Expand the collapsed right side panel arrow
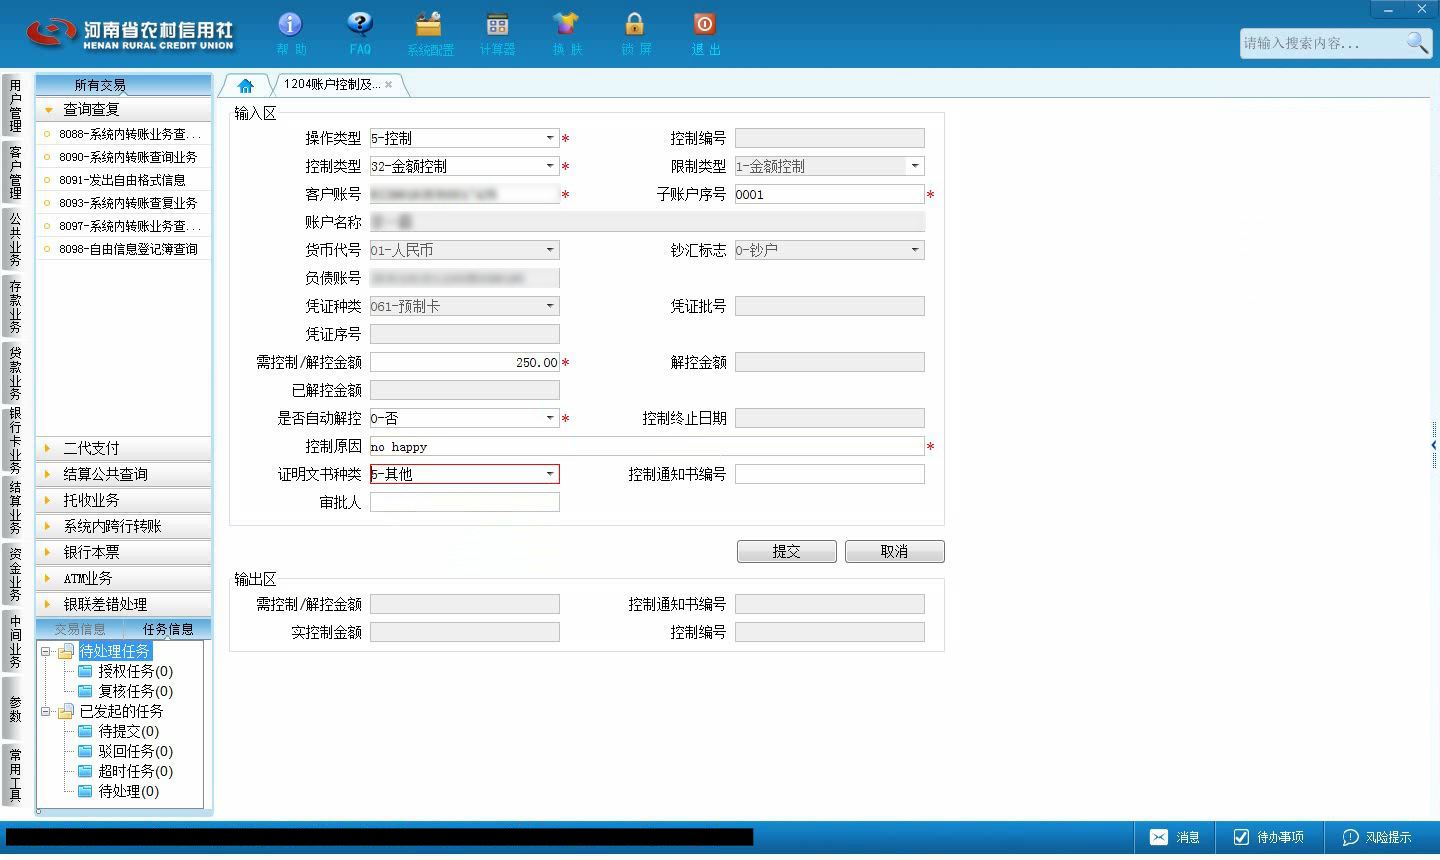 1434,445
